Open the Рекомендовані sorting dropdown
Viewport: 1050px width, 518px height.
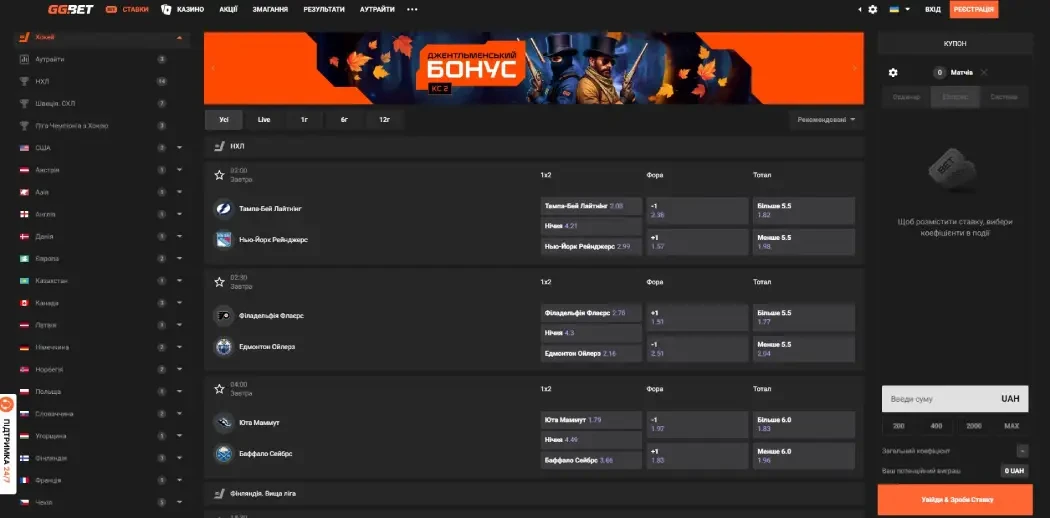point(826,120)
